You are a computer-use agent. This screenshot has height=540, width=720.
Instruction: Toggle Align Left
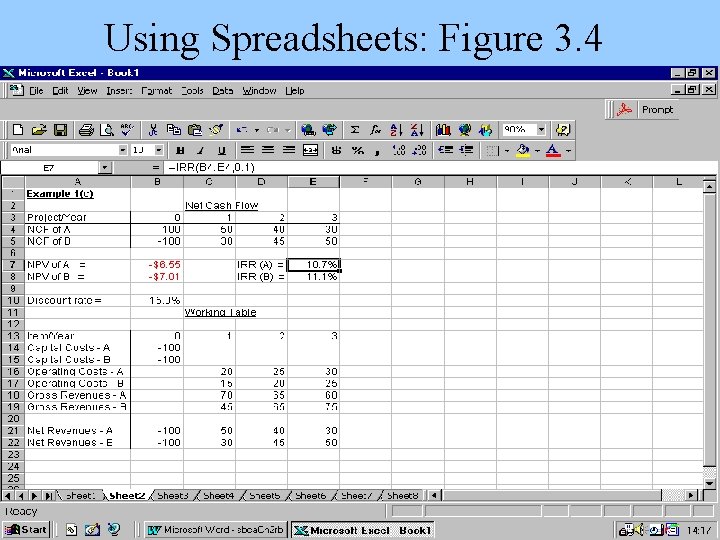tap(248, 150)
